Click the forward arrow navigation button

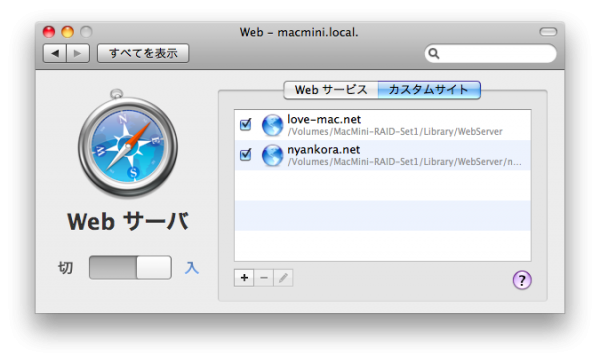78,53
